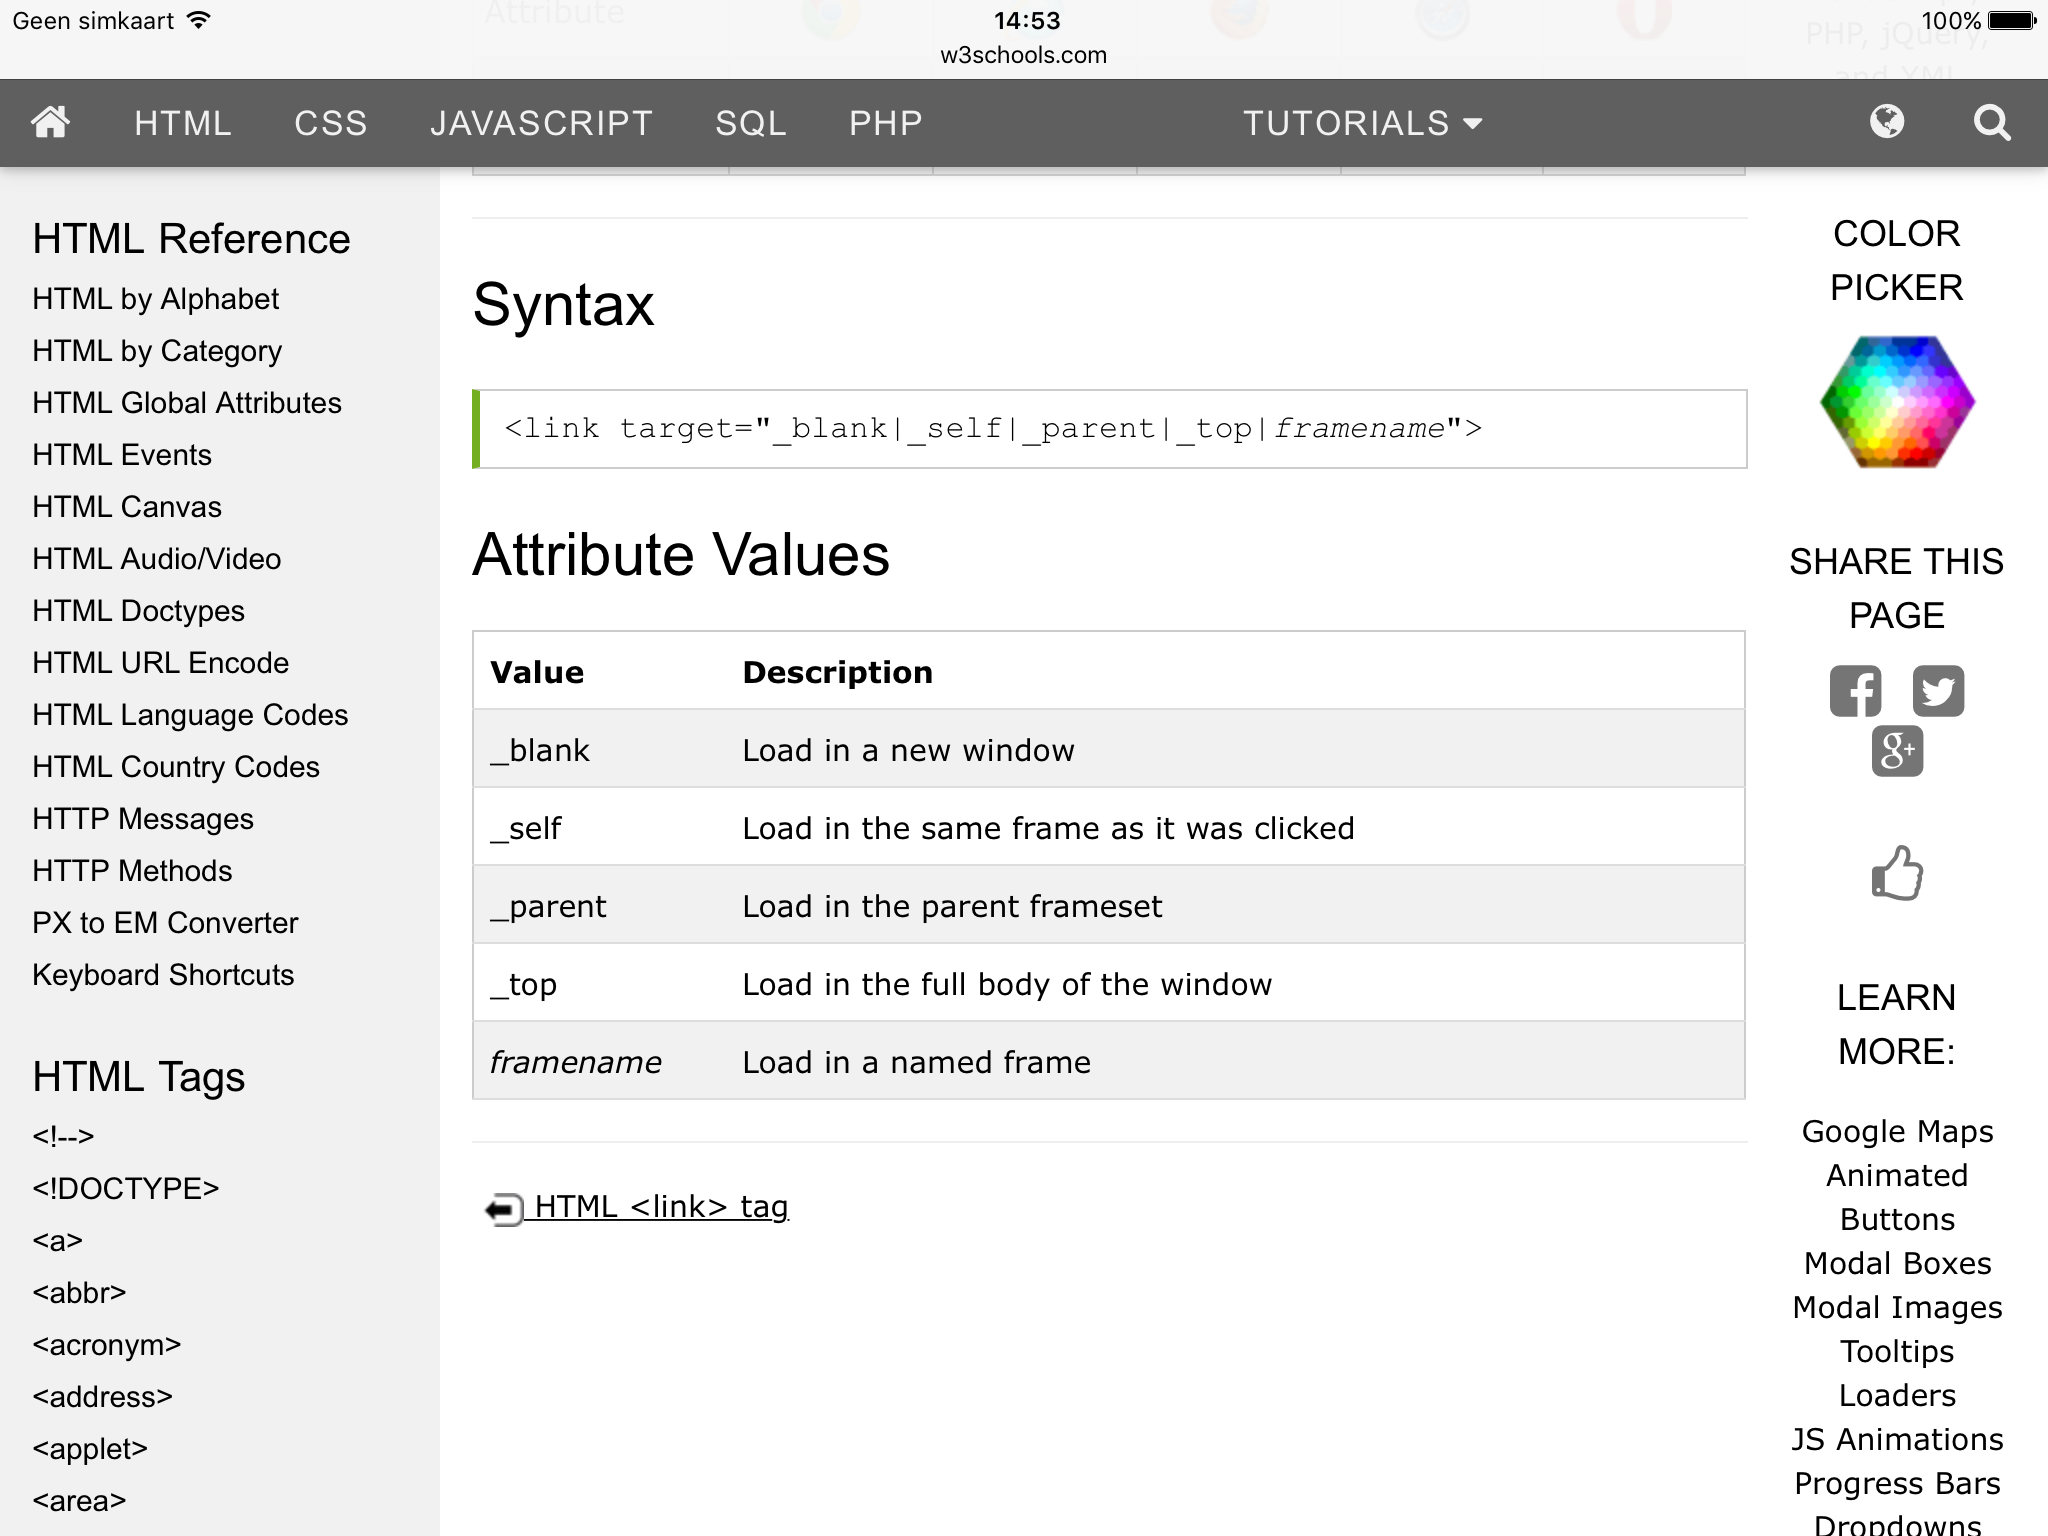Screen dimensions: 2048x1536
Task: Open Tooltips learn more link
Action: (x=1897, y=1351)
